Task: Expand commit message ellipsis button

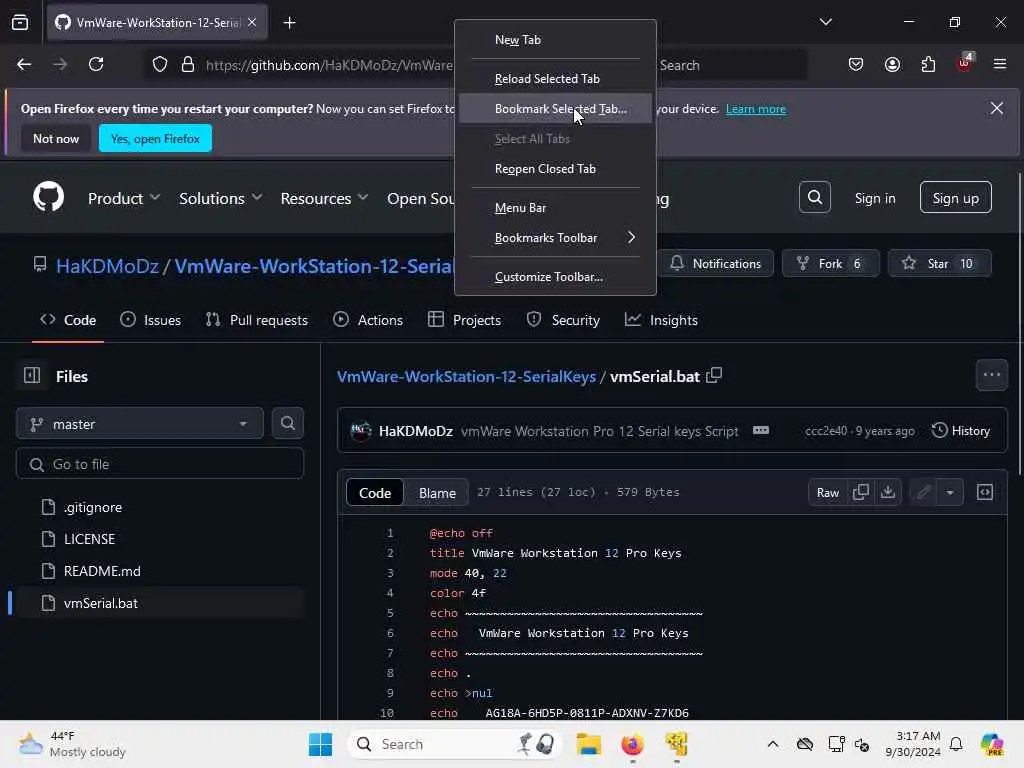Action: pos(761,431)
